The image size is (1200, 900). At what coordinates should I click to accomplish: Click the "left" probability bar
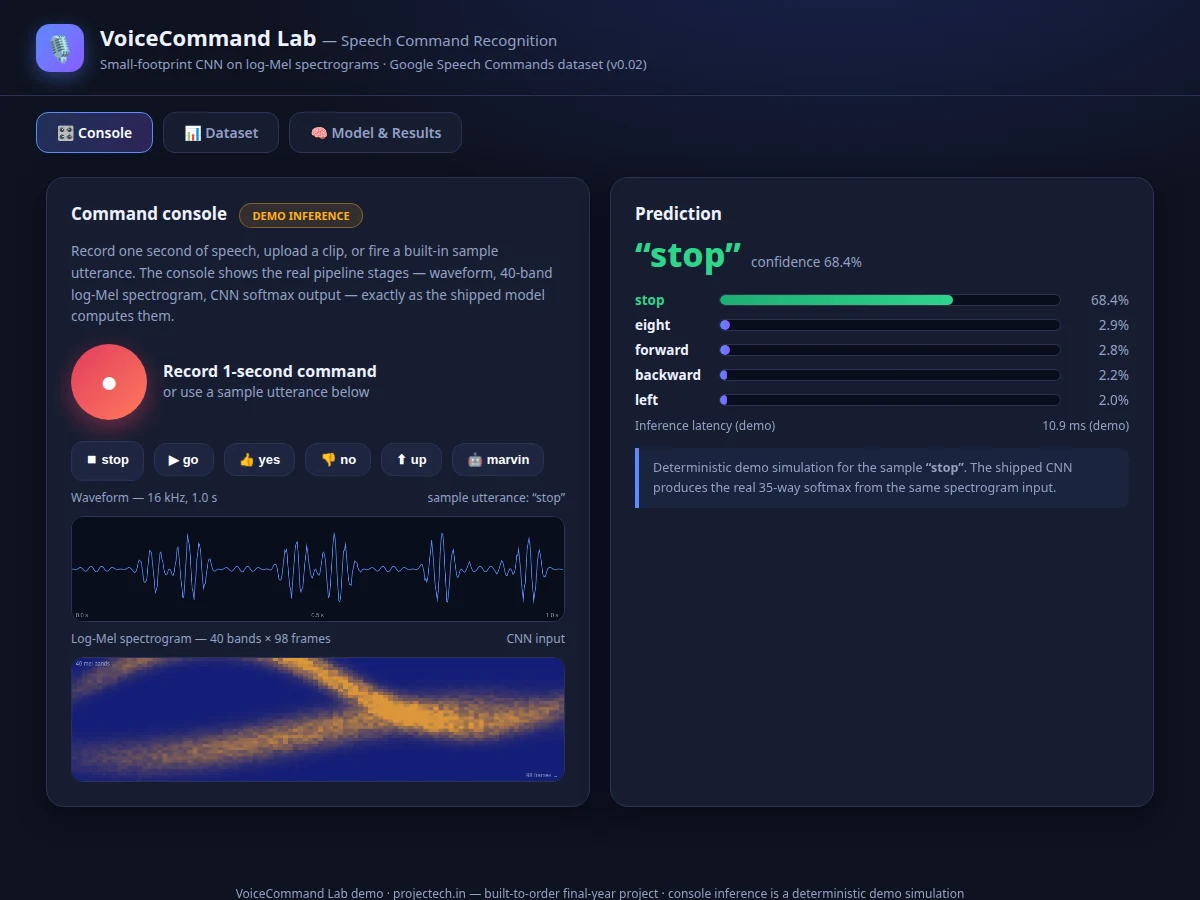890,400
